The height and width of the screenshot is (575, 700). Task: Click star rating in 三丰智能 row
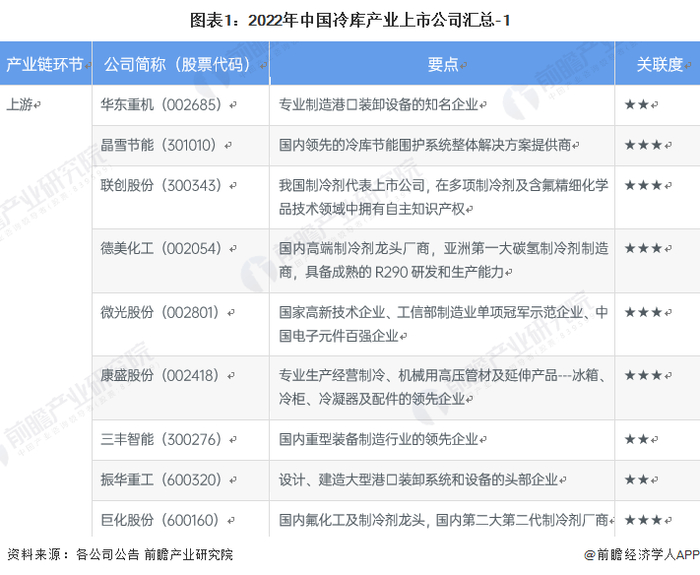(x=637, y=439)
